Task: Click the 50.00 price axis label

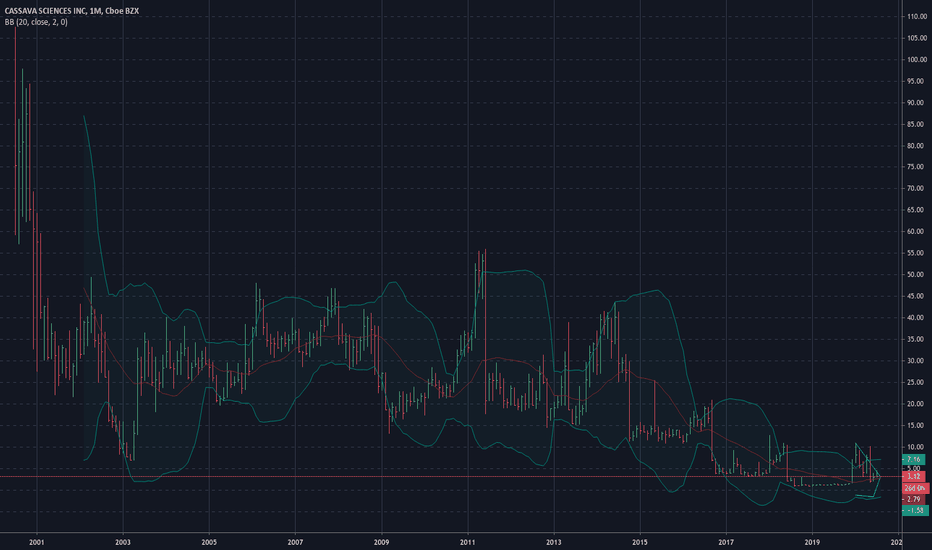Action: [917, 275]
